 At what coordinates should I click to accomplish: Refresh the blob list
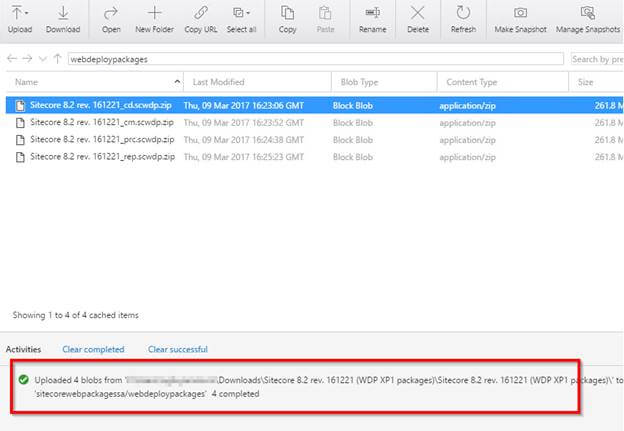[463, 19]
